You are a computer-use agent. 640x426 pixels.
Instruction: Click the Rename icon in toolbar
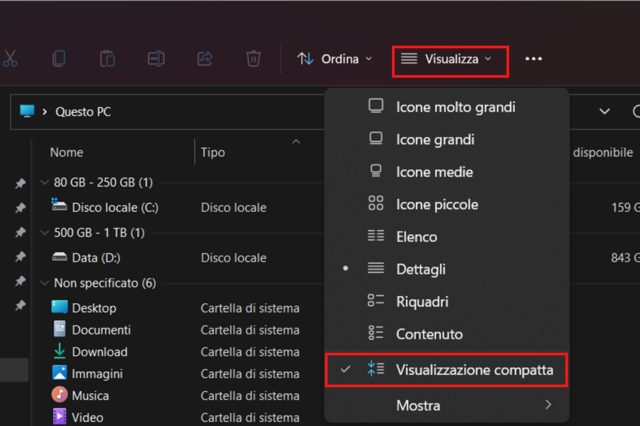pyautogui.click(x=155, y=59)
